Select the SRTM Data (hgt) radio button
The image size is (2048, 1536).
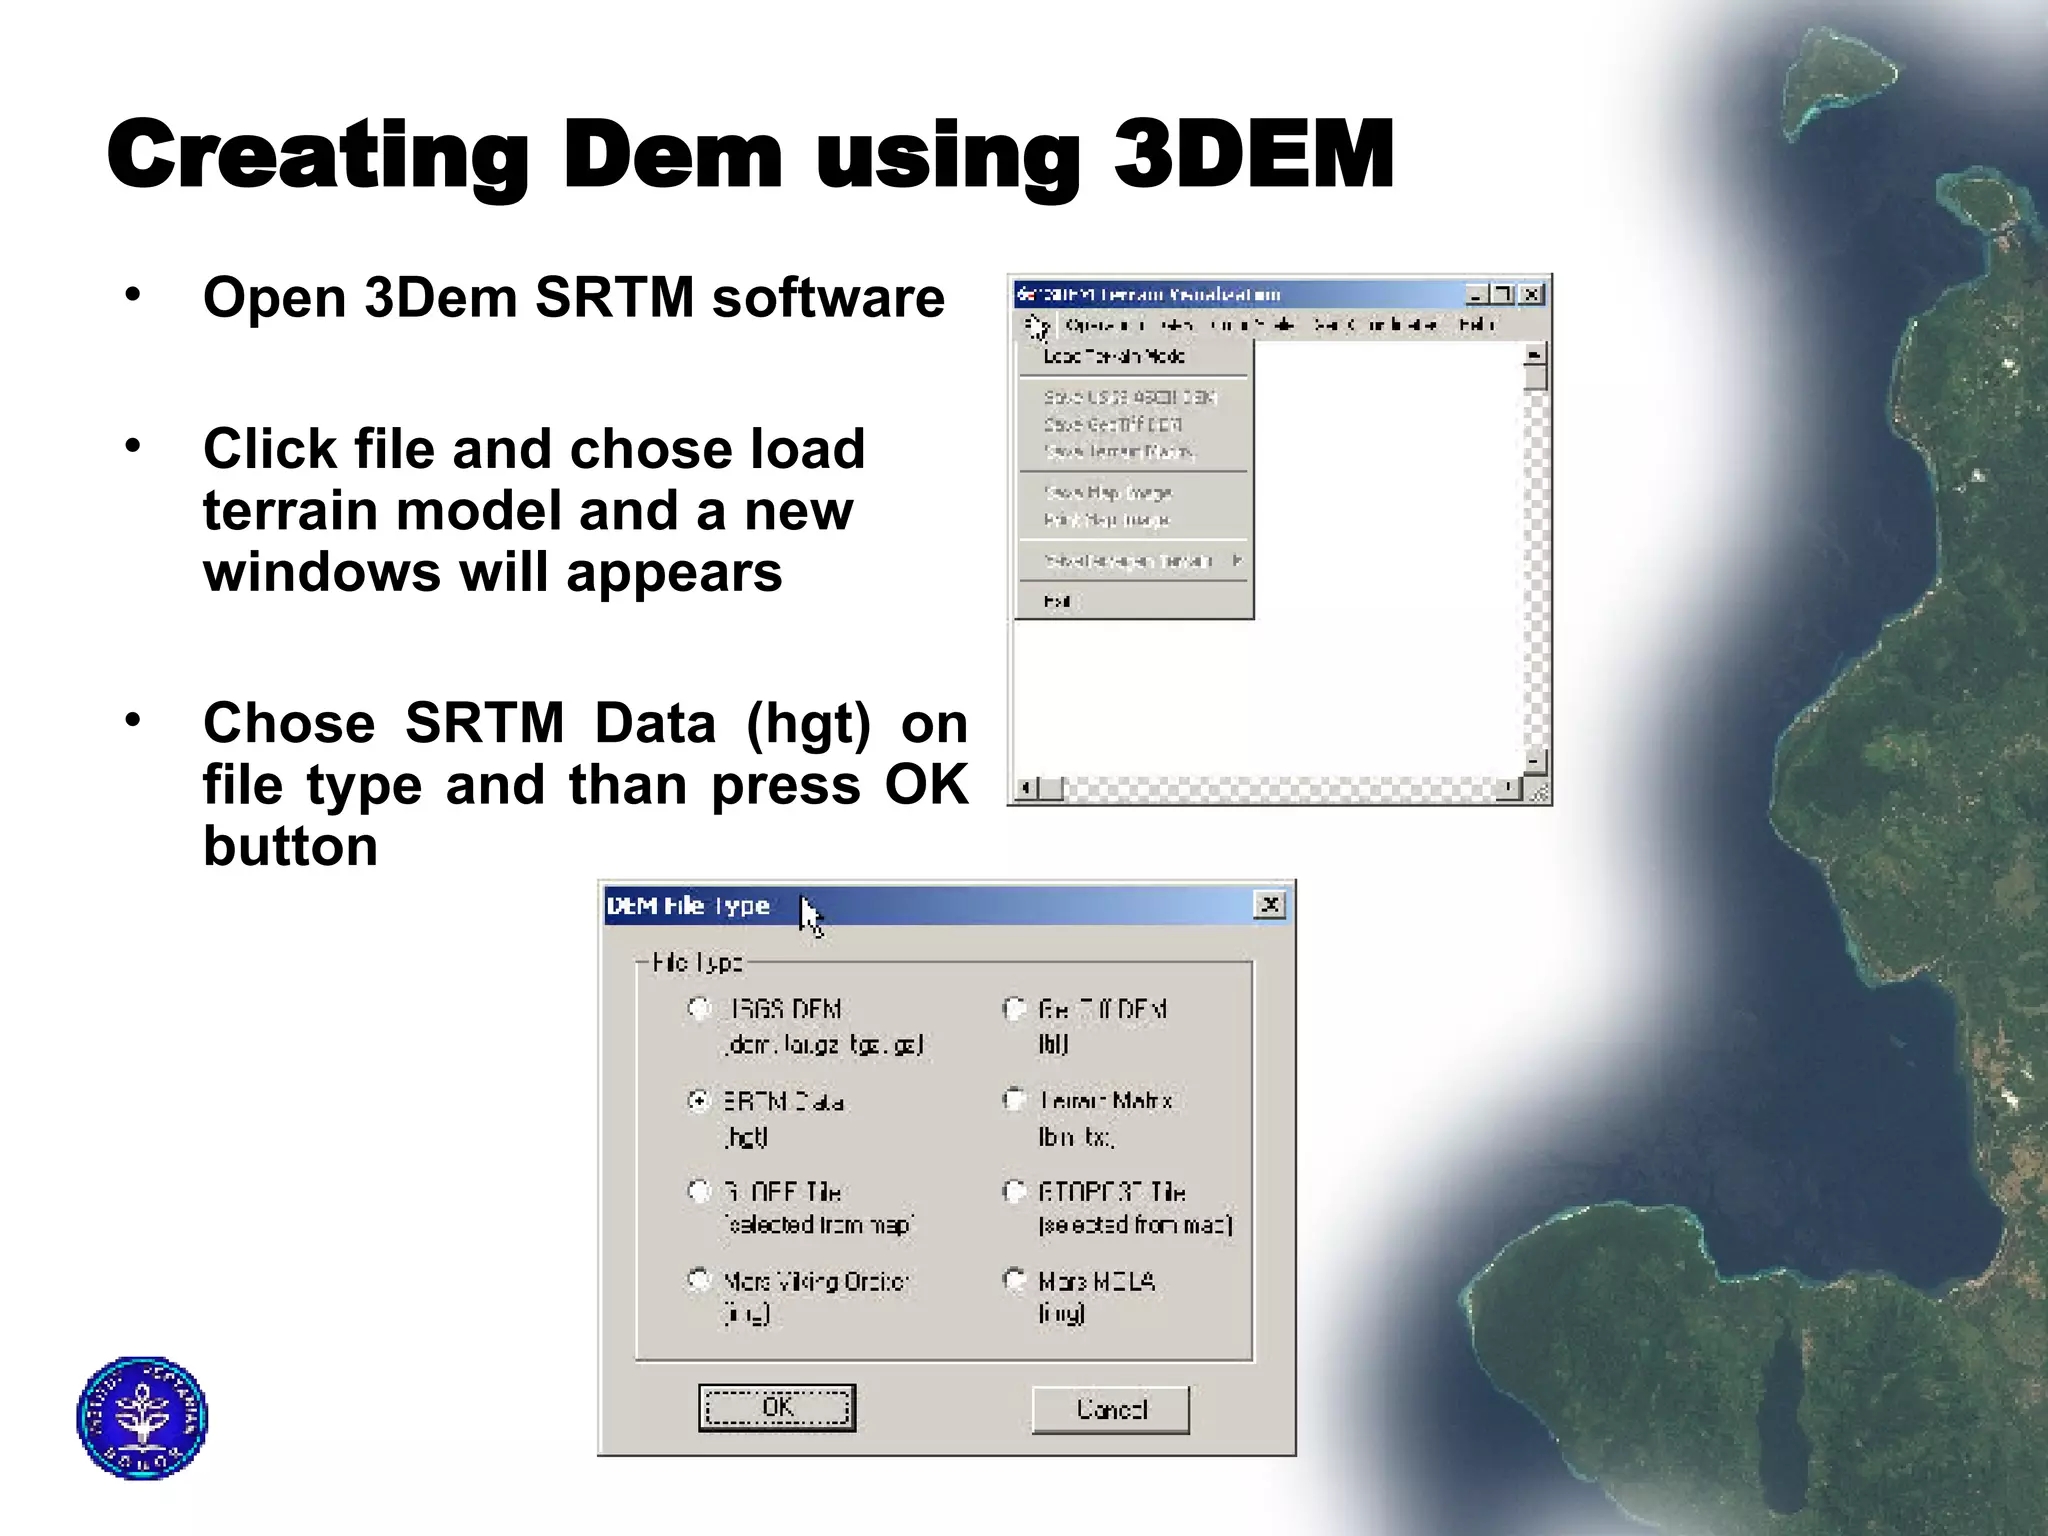pyautogui.click(x=700, y=1100)
